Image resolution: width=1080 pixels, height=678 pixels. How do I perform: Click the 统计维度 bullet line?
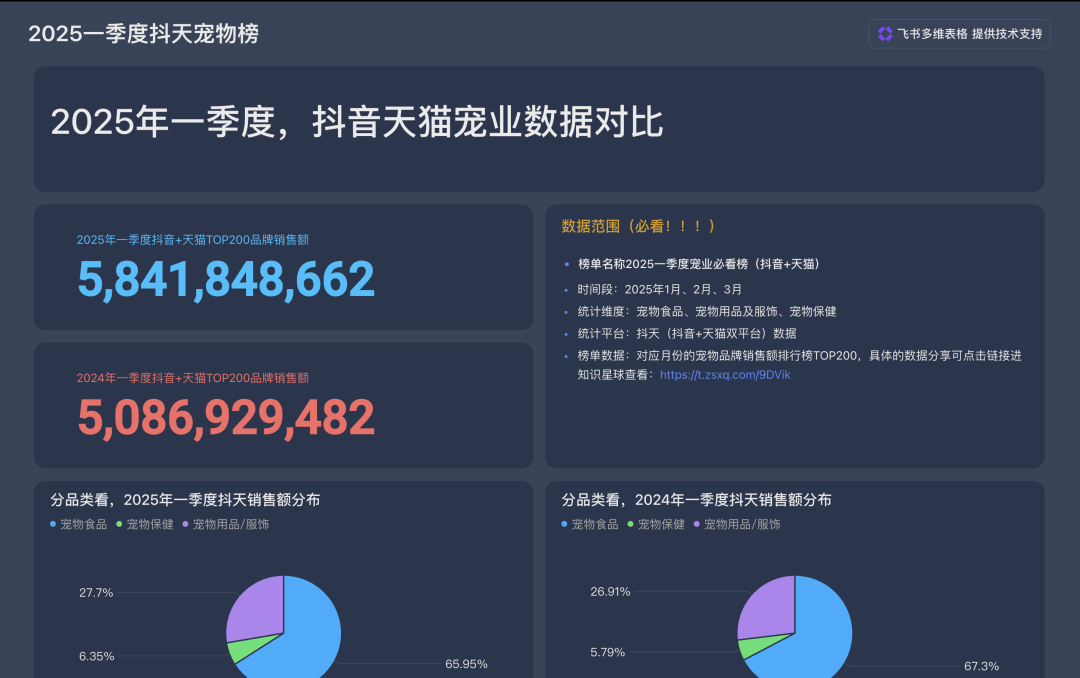tap(707, 311)
